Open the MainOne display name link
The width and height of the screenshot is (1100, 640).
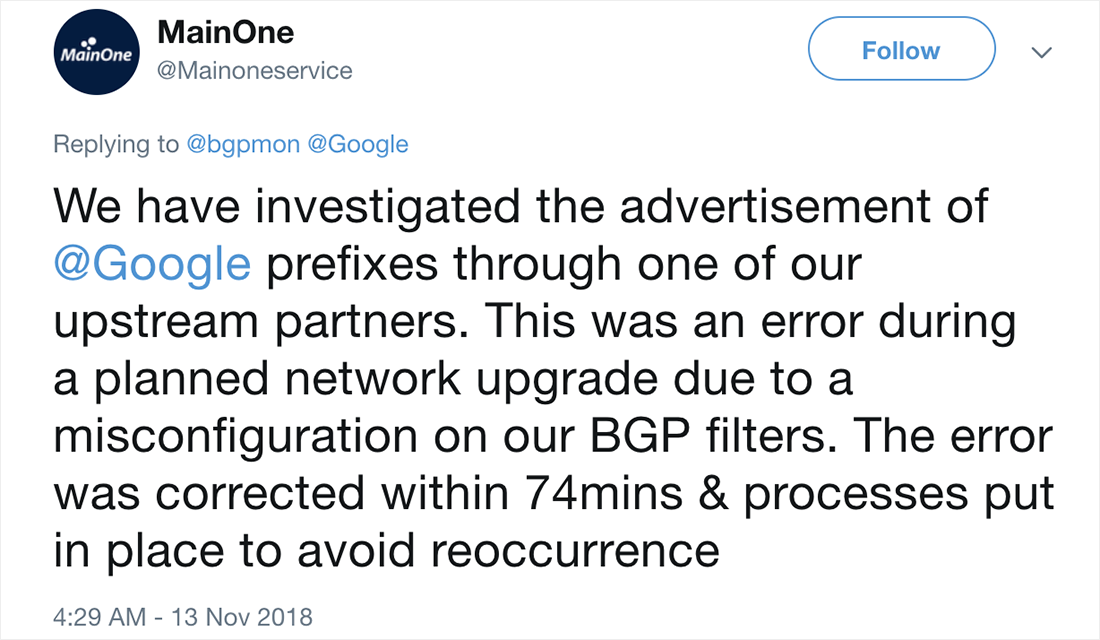pos(226,32)
